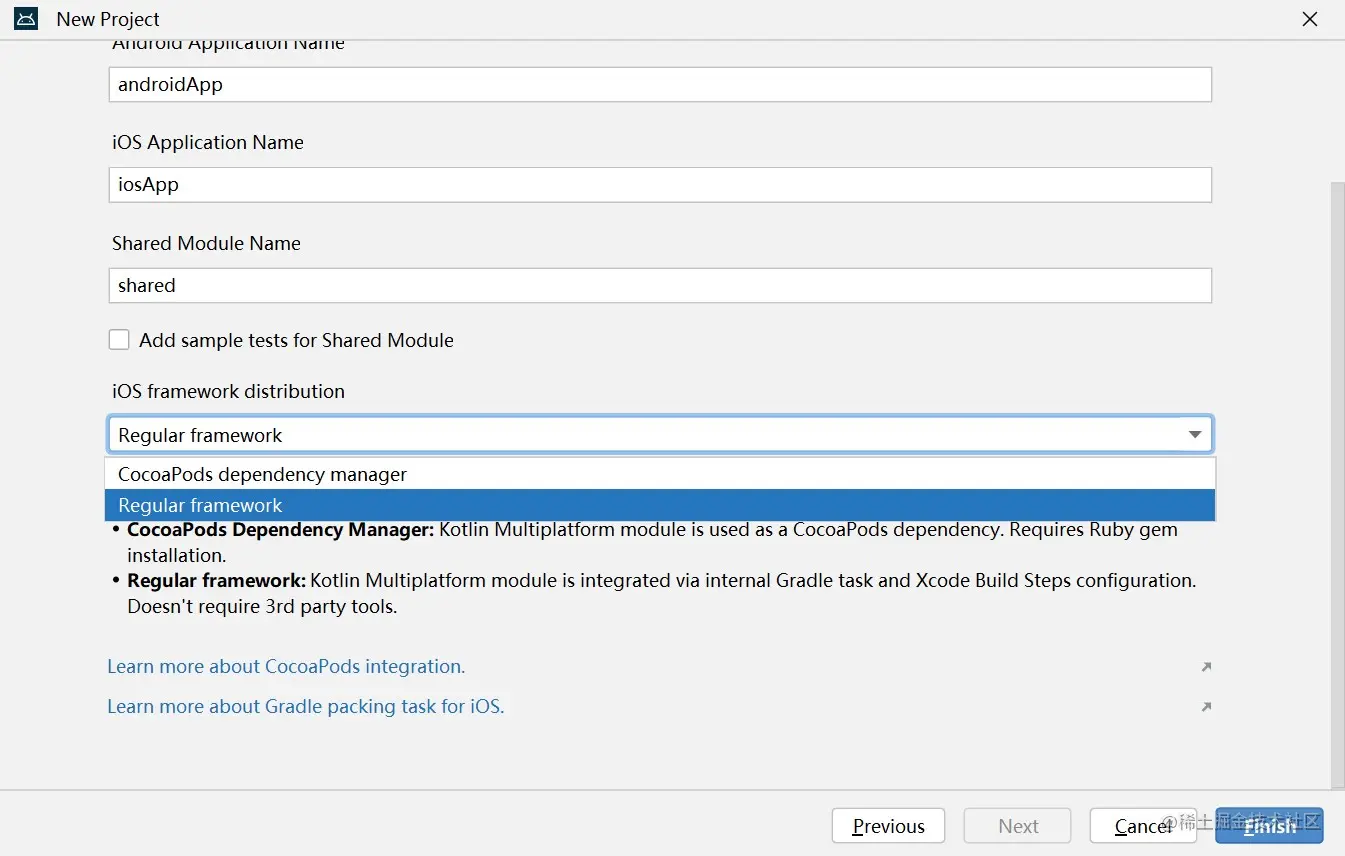
Task: Choose CocoaPods dependency manager option
Action: click(262, 474)
